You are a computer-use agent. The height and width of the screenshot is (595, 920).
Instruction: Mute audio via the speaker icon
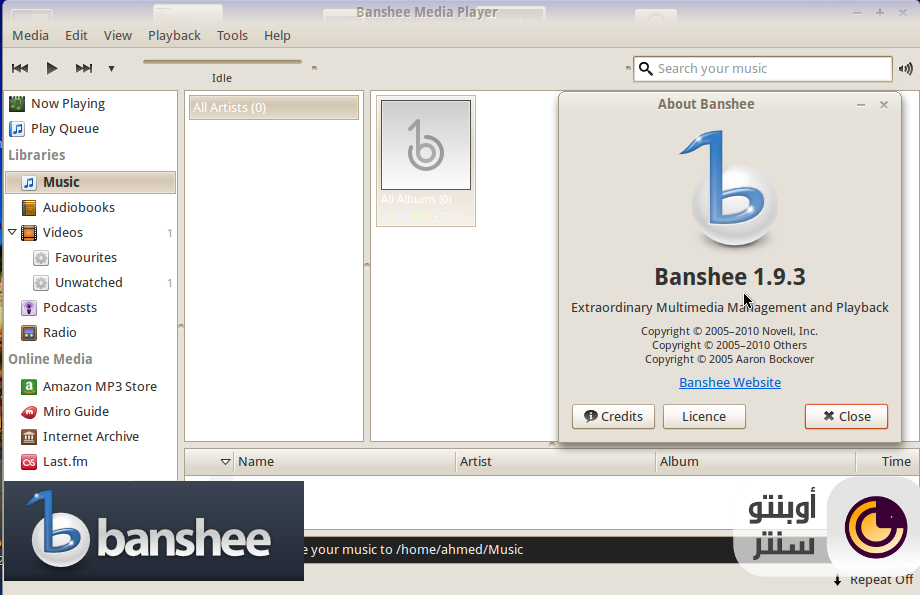[906, 68]
